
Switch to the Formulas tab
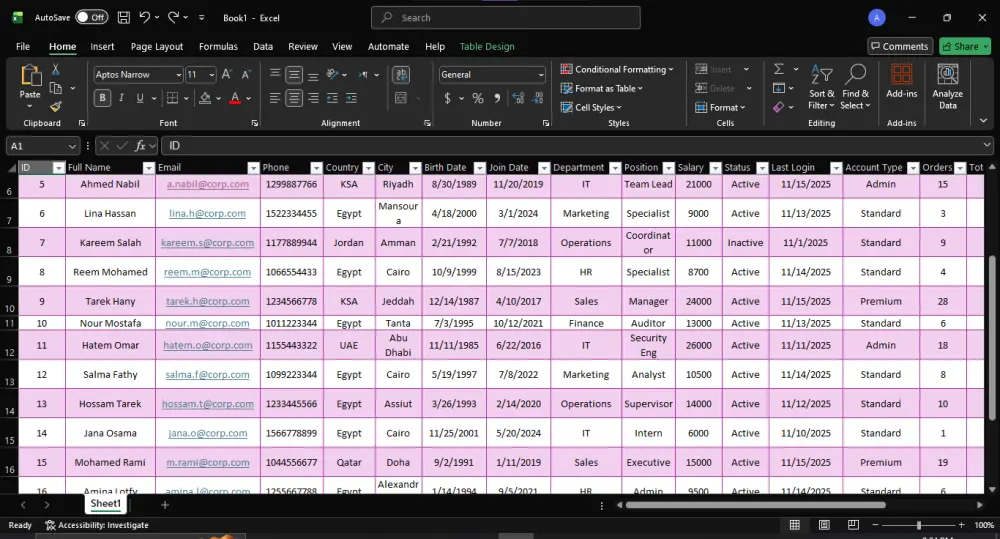(x=218, y=47)
